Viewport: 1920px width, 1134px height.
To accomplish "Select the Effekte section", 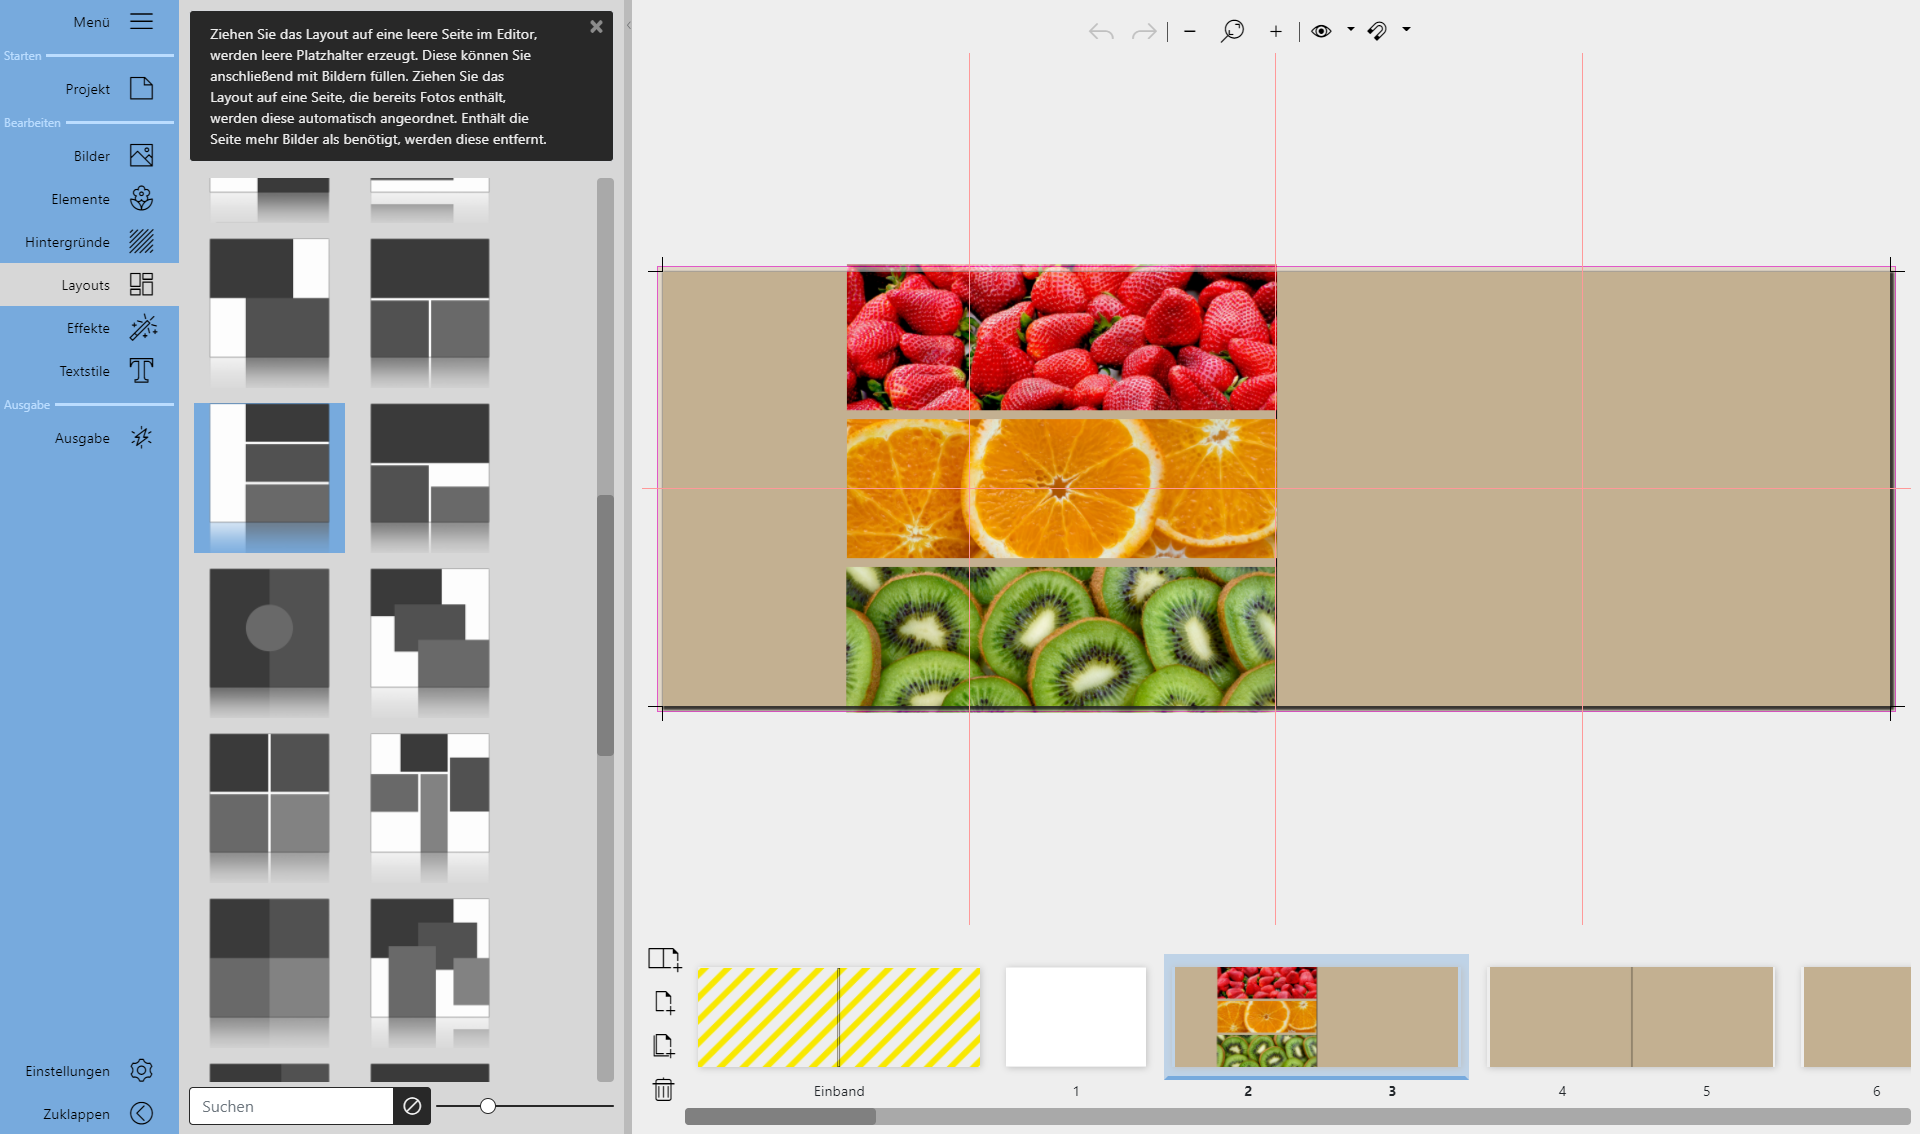I will [90, 327].
